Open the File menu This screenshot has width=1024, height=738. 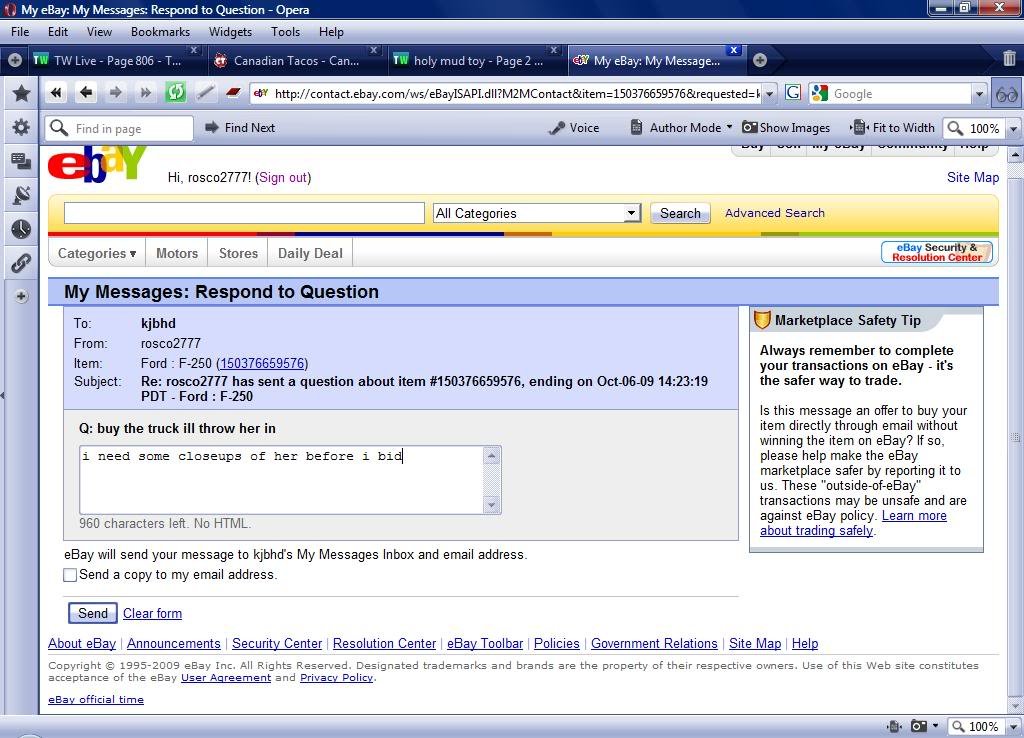coord(20,32)
